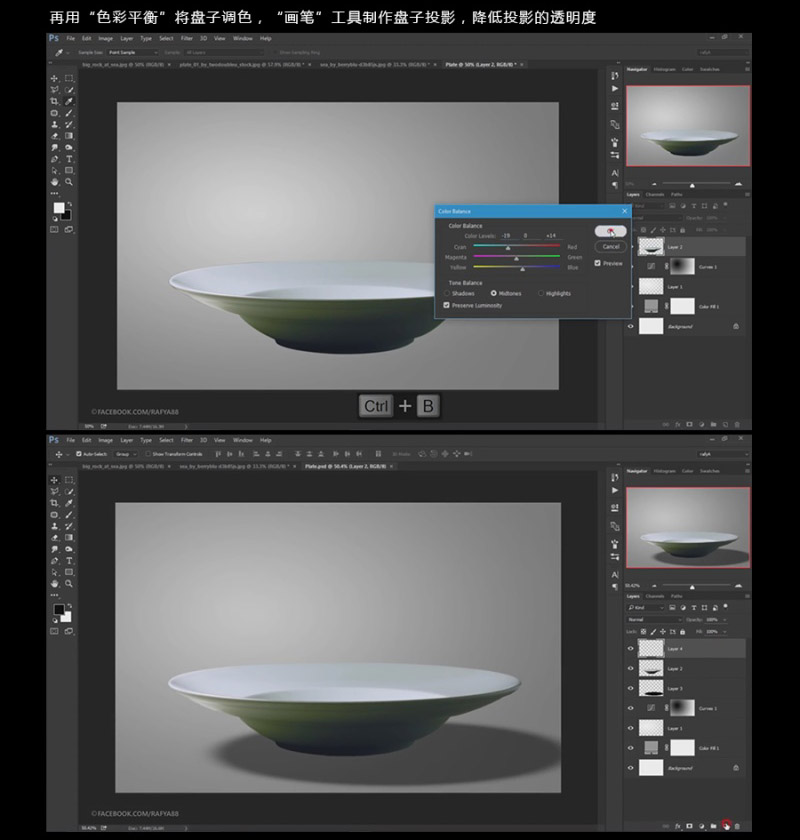
Task: Open Fill dropdown arrow in lower Layers panel
Action: [725, 632]
